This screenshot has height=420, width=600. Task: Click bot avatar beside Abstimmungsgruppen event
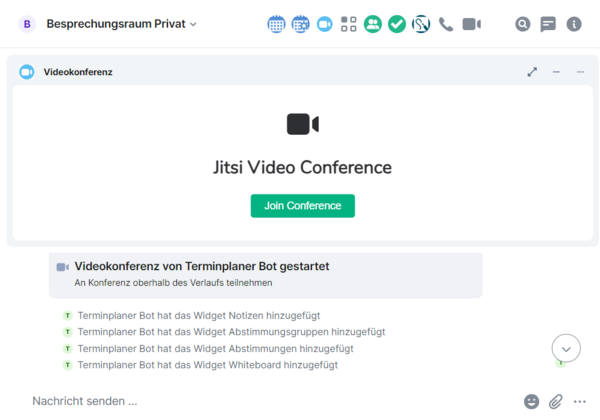[x=68, y=332]
